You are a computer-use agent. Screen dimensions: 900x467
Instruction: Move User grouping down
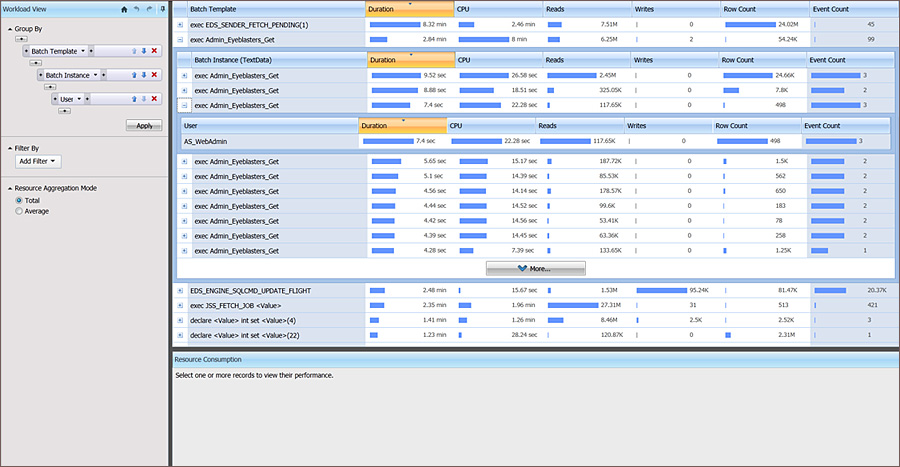[144, 99]
